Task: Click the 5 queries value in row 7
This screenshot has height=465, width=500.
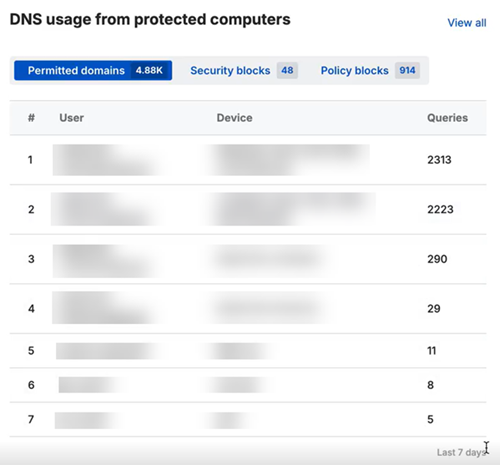Action: click(x=430, y=419)
